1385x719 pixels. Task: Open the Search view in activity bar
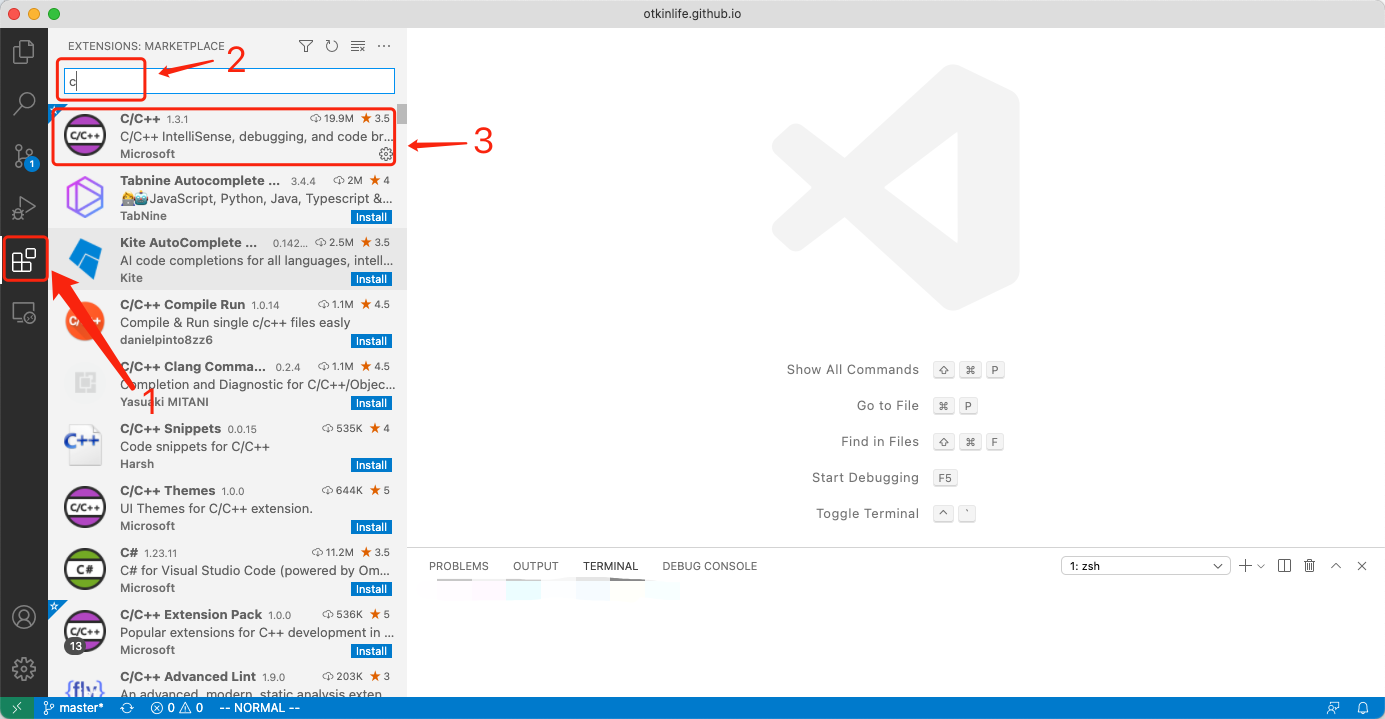(x=24, y=103)
